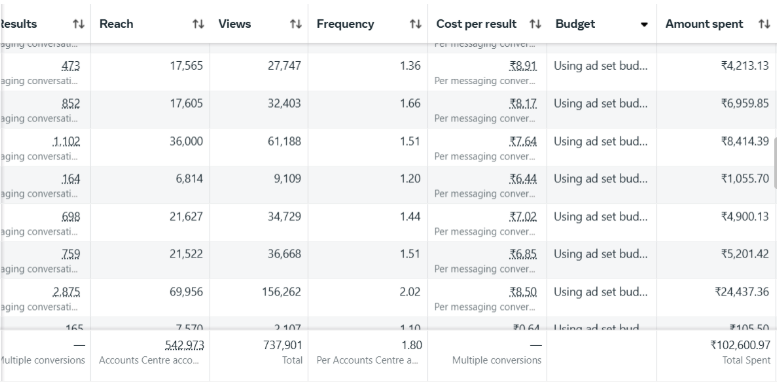The height and width of the screenshot is (382, 777).
Task: Select amount spent ₹6,959.85
Action: click(745, 104)
